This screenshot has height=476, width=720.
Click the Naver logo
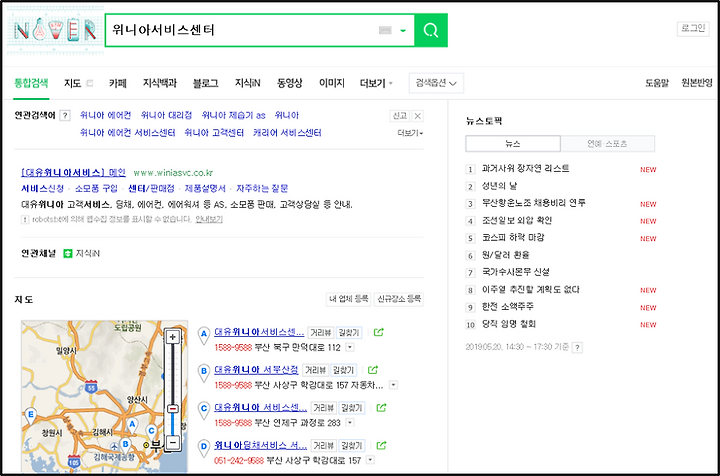55,30
